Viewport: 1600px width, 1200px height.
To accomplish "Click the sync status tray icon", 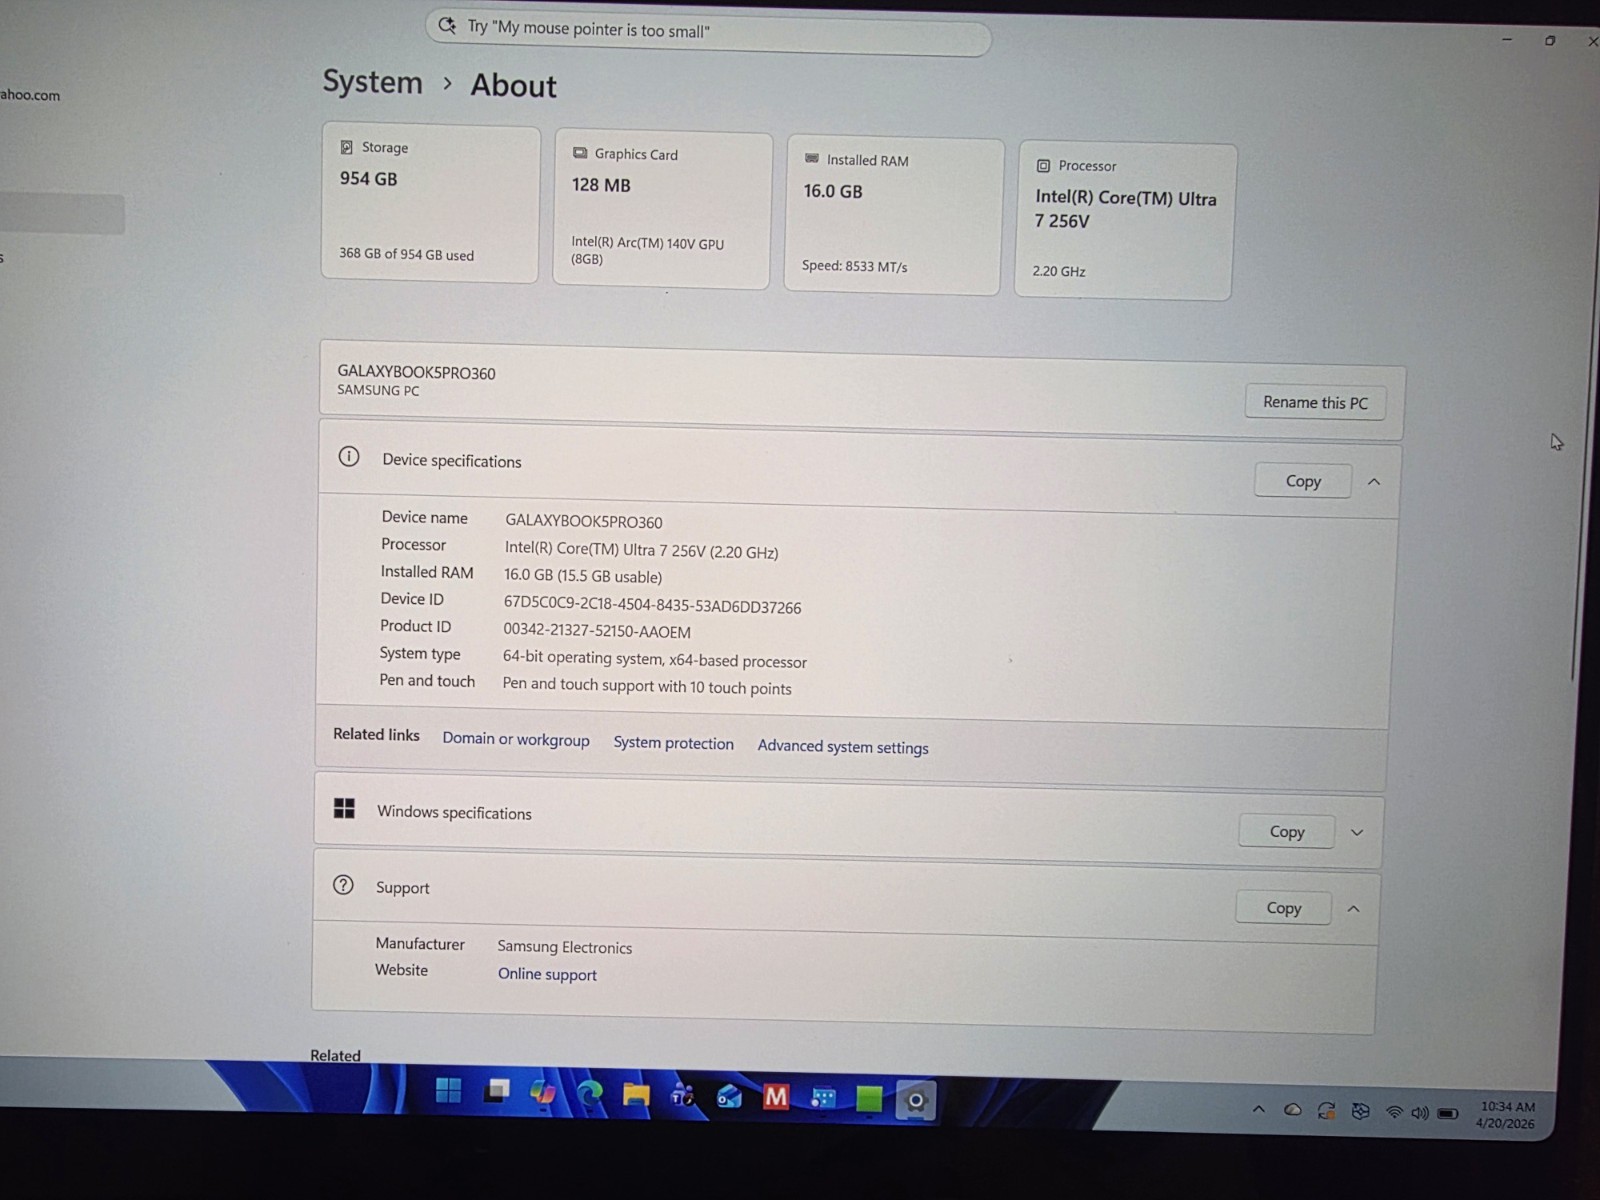I will tap(1326, 1110).
